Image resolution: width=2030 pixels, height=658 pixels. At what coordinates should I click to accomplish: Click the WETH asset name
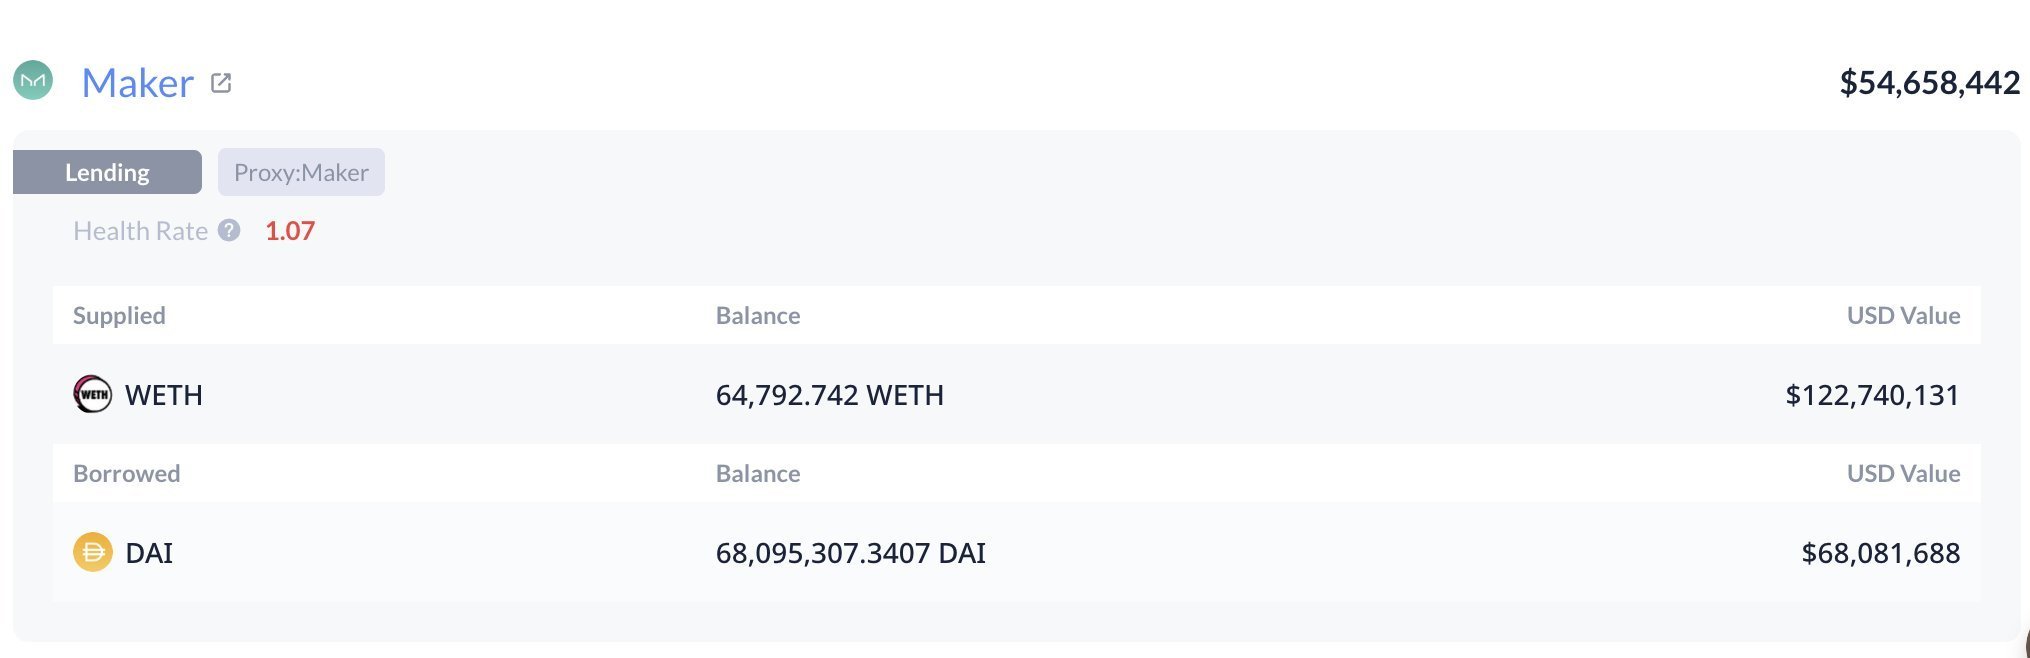point(164,395)
